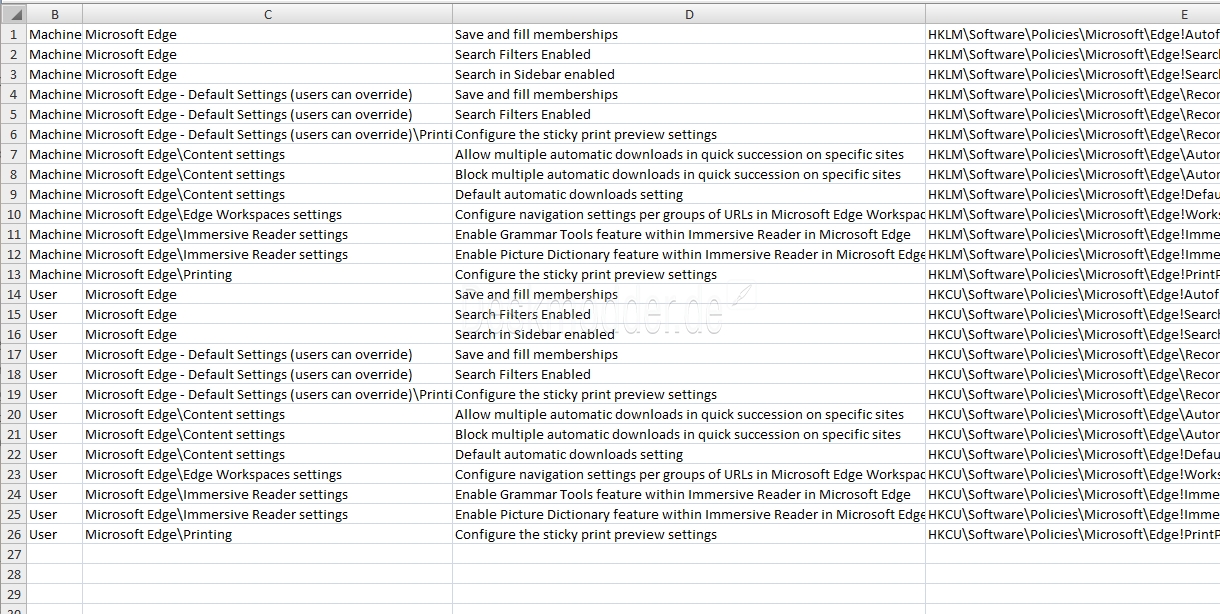Select row 23 "Microsoft Edge\Edge Workspaces settings" cell

tap(267, 474)
